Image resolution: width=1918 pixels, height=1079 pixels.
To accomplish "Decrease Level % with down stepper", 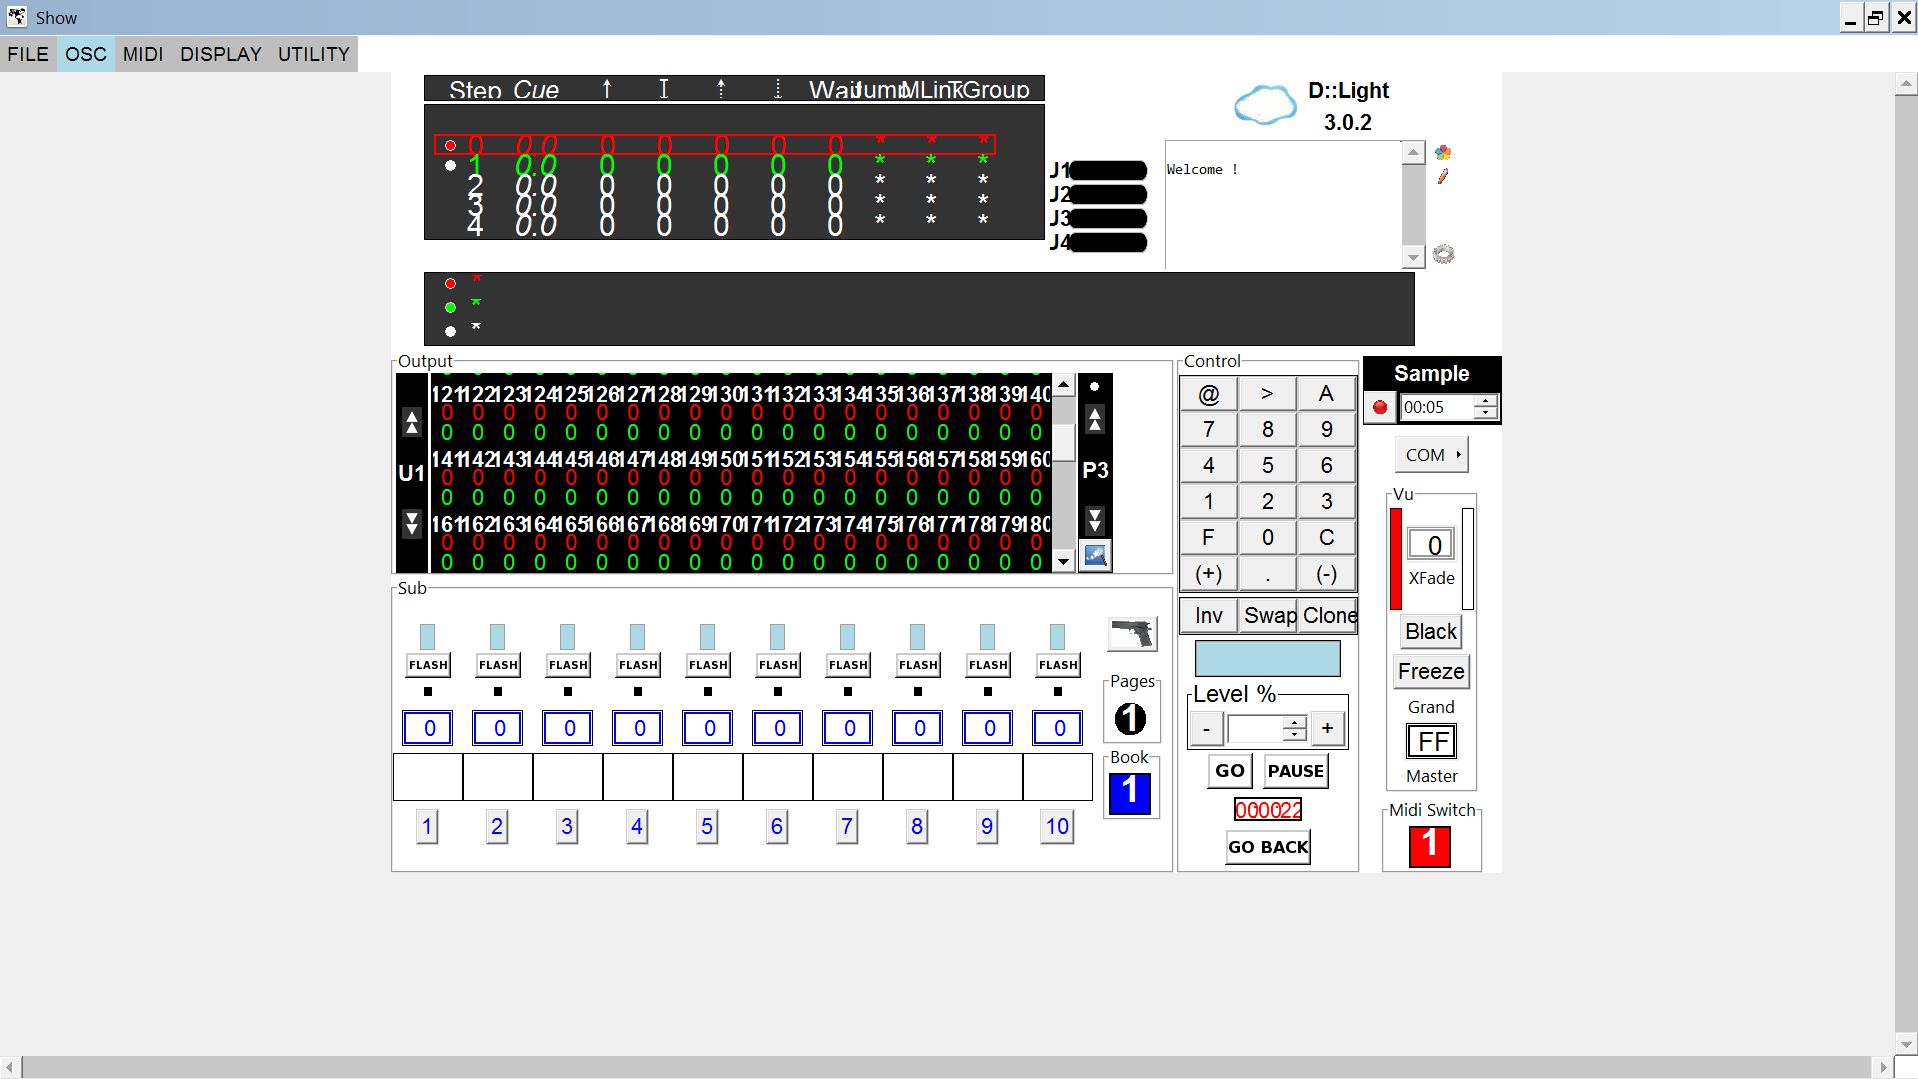I will click(x=1294, y=735).
